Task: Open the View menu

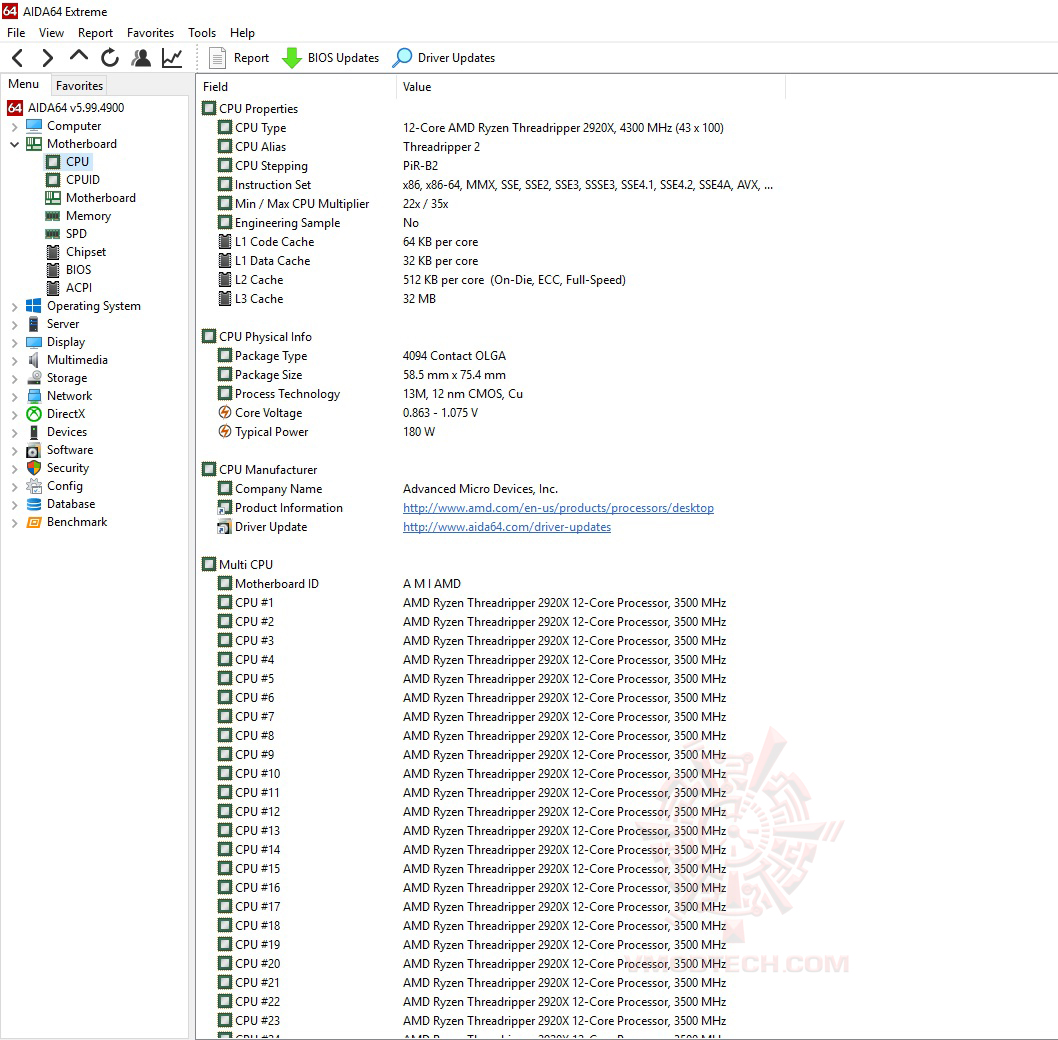Action: 51,32
